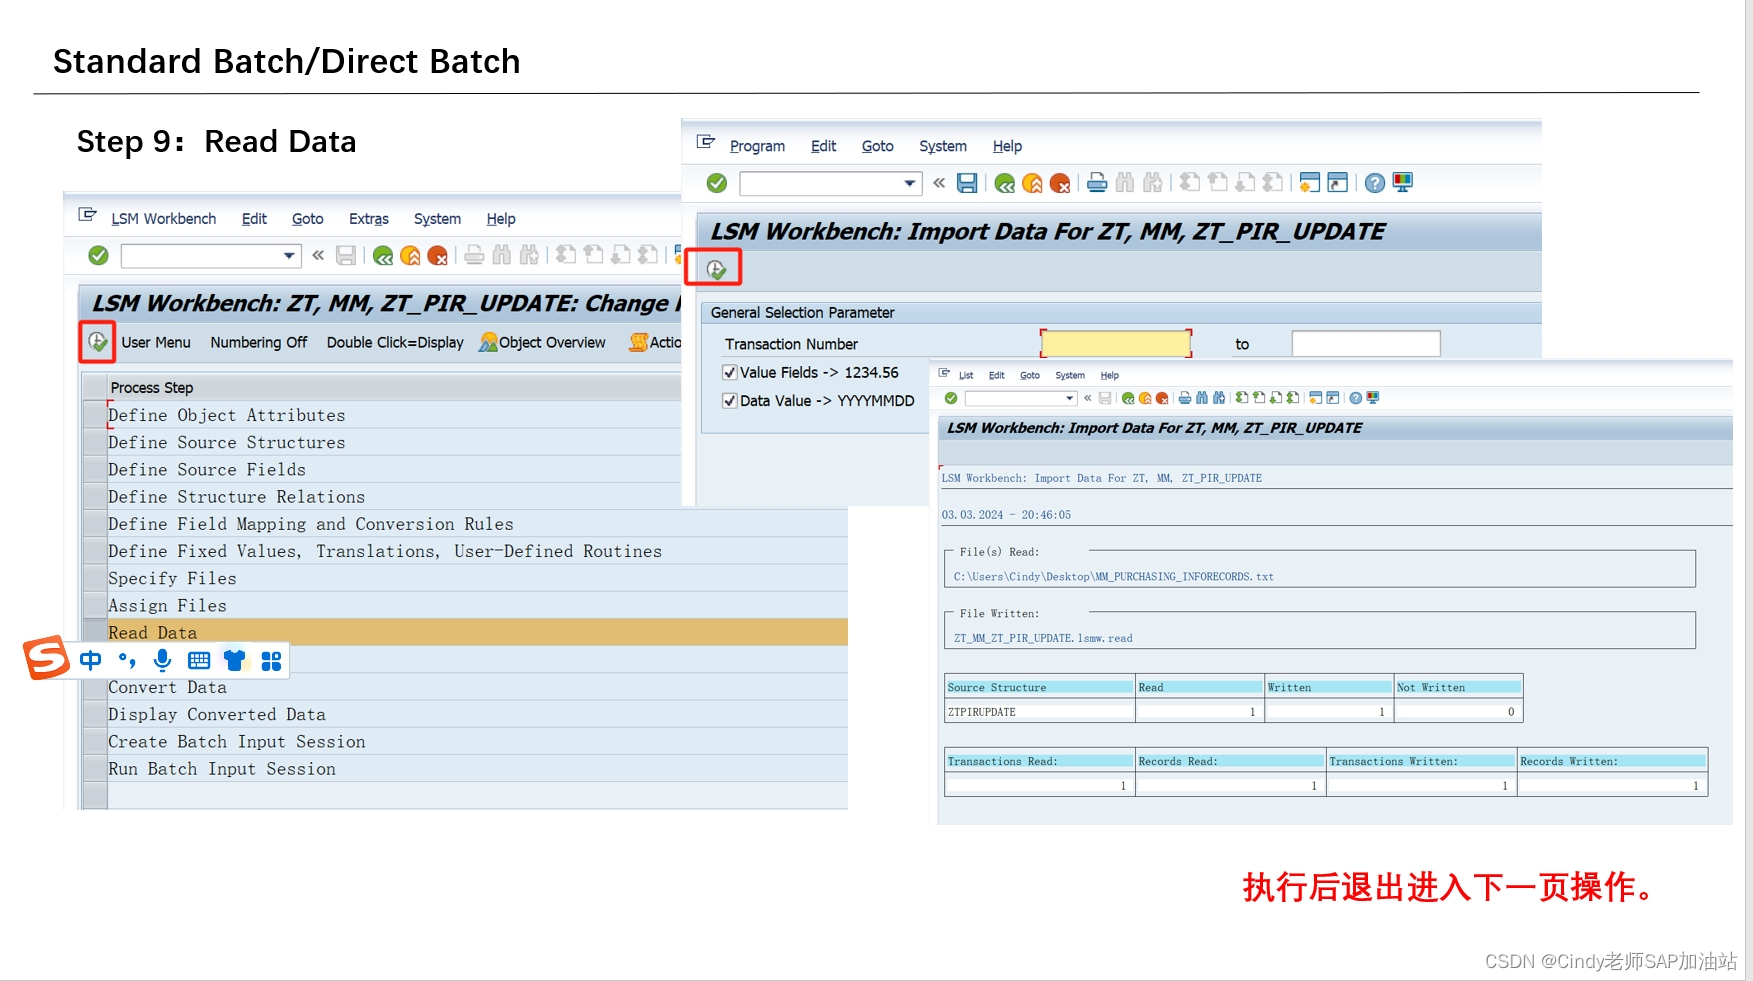Click the User Menu button
The image size is (1753, 981).
point(156,343)
